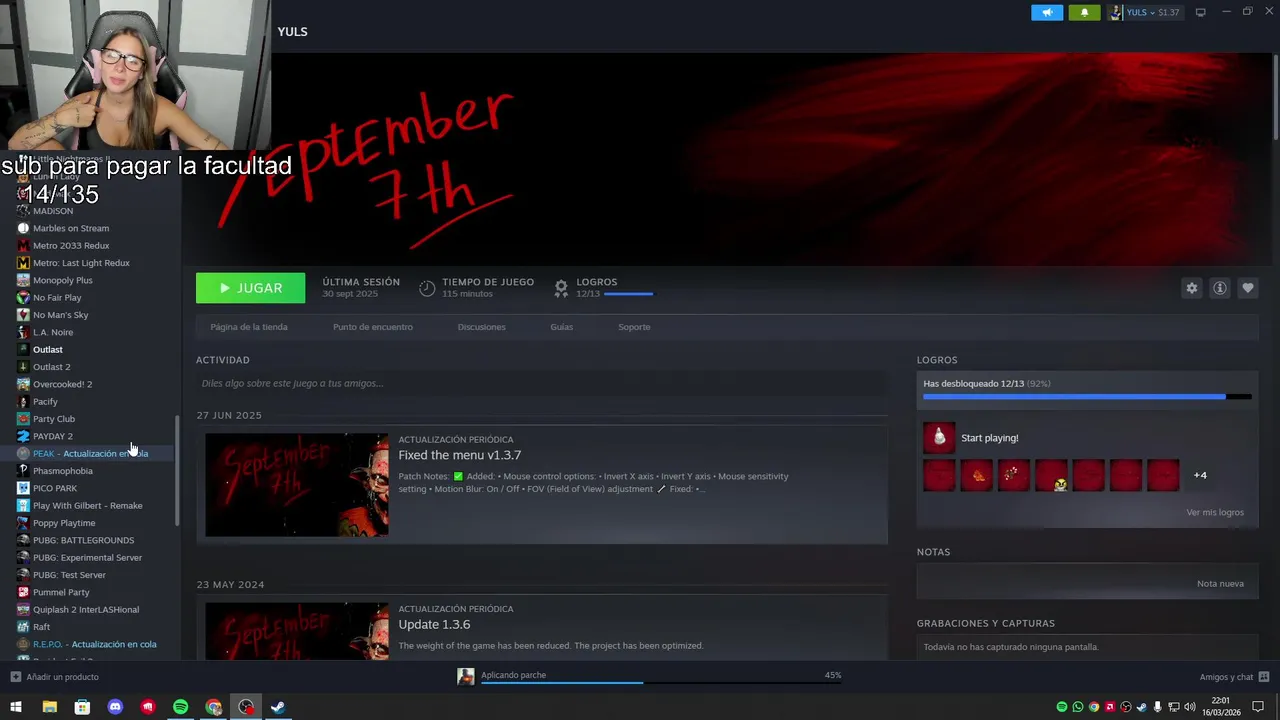This screenshot has height=720, width=1280.
Task: Open the Discusiones tab
Action: click(x=481, y=327)
